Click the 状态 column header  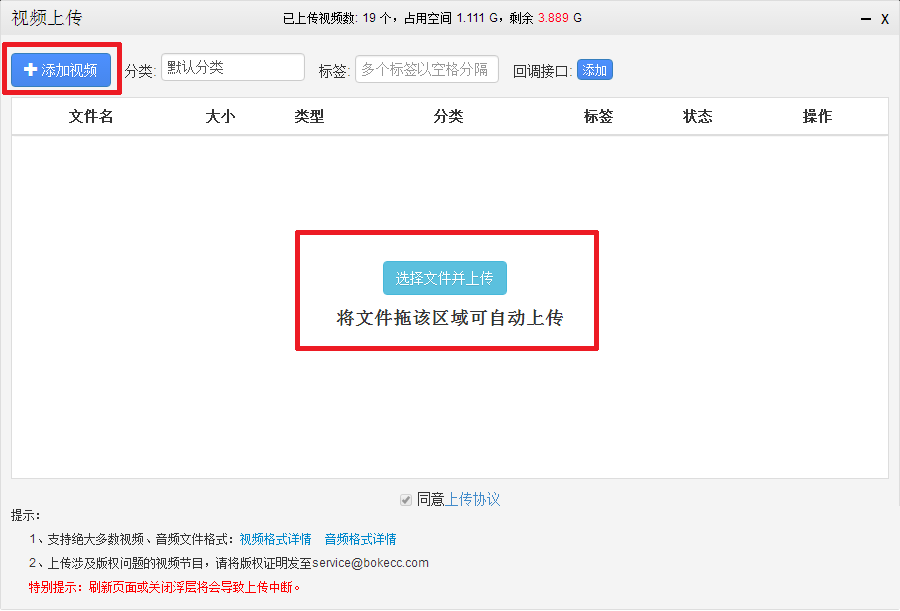tap(698, 117)
